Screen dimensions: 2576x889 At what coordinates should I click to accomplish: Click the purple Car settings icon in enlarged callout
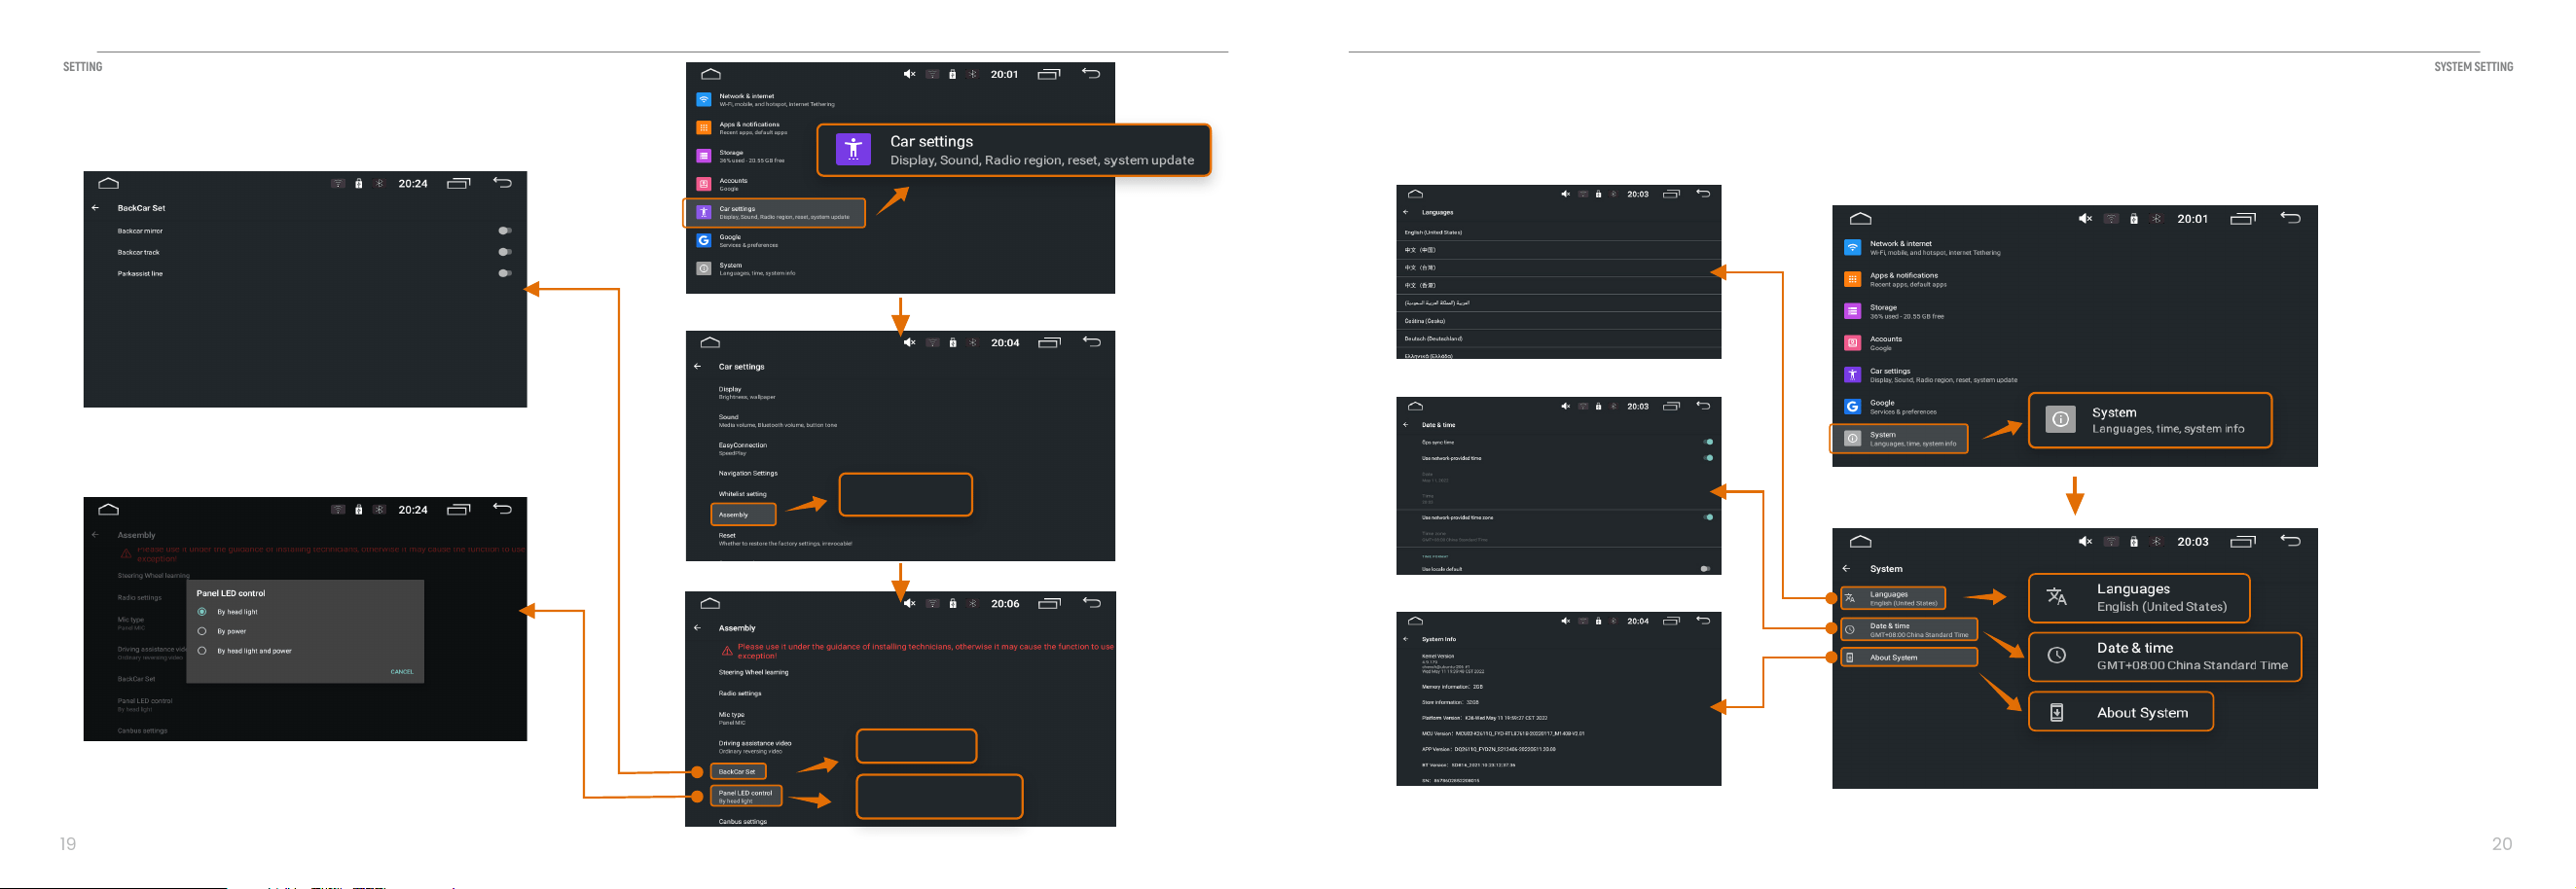click(x=853, y=149)
